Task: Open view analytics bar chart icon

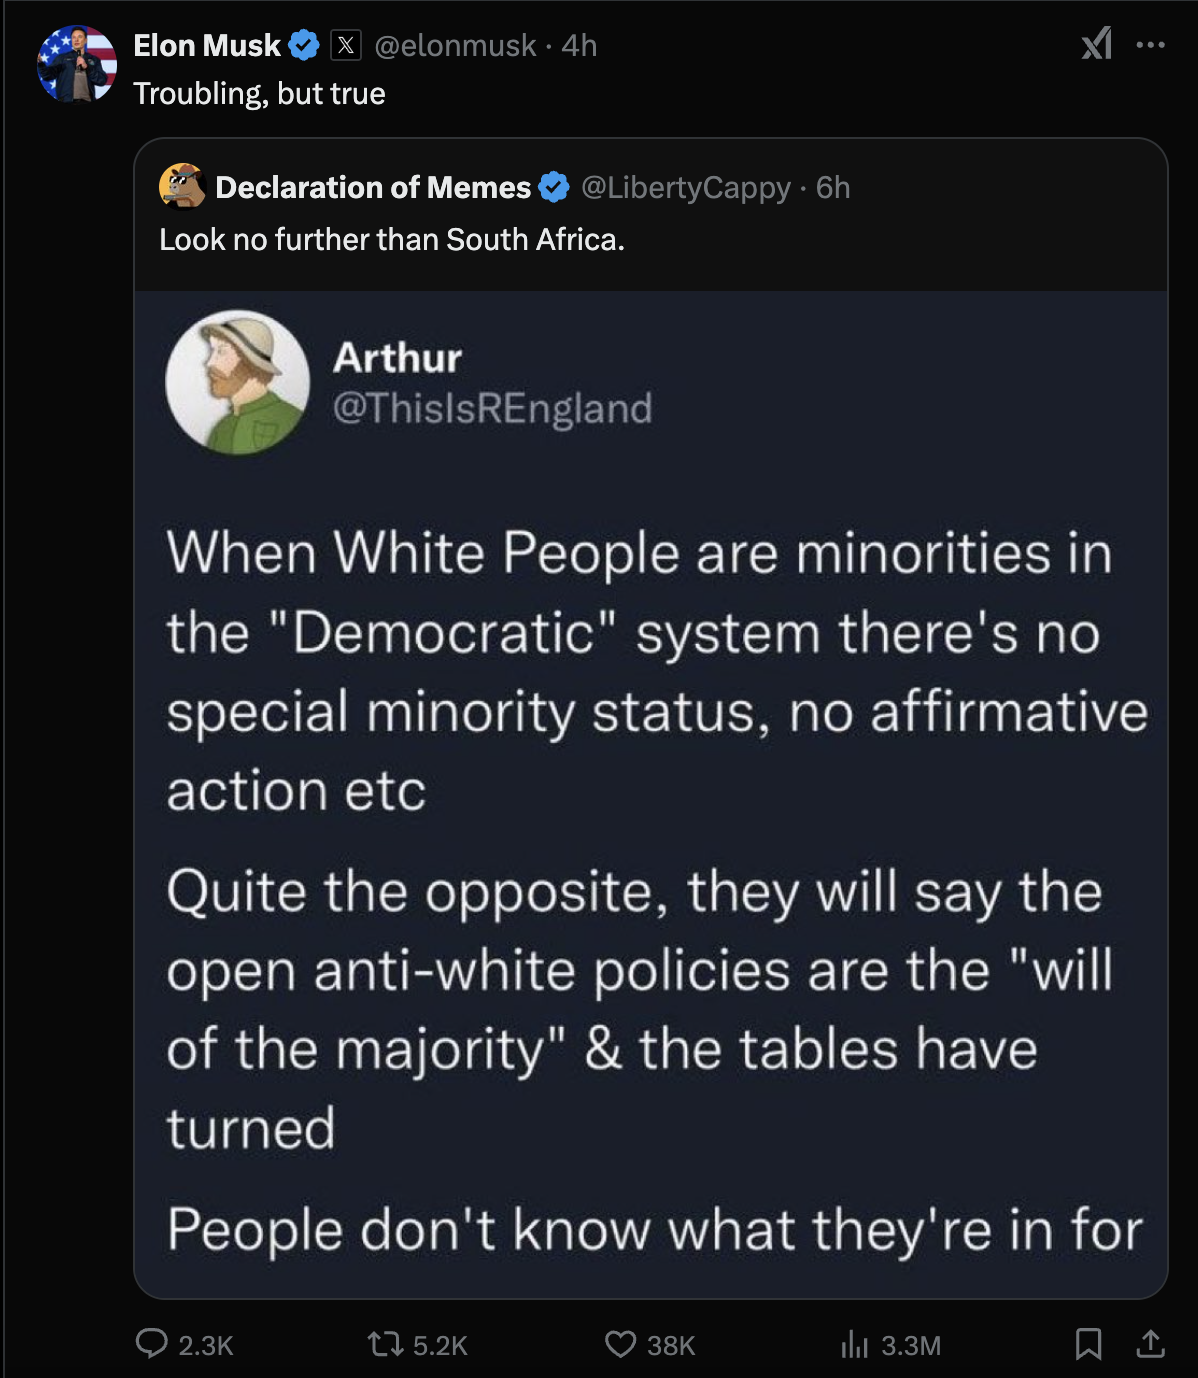Action: 854,1343
